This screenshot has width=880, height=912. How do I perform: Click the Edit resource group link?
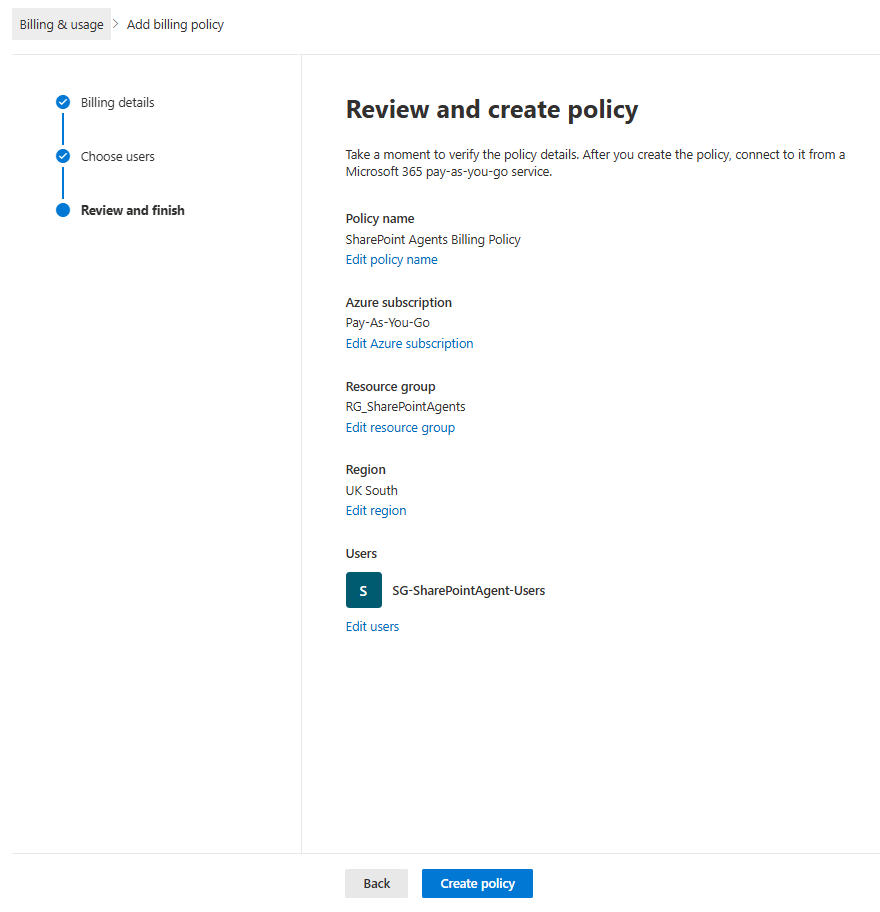point(400,428)
